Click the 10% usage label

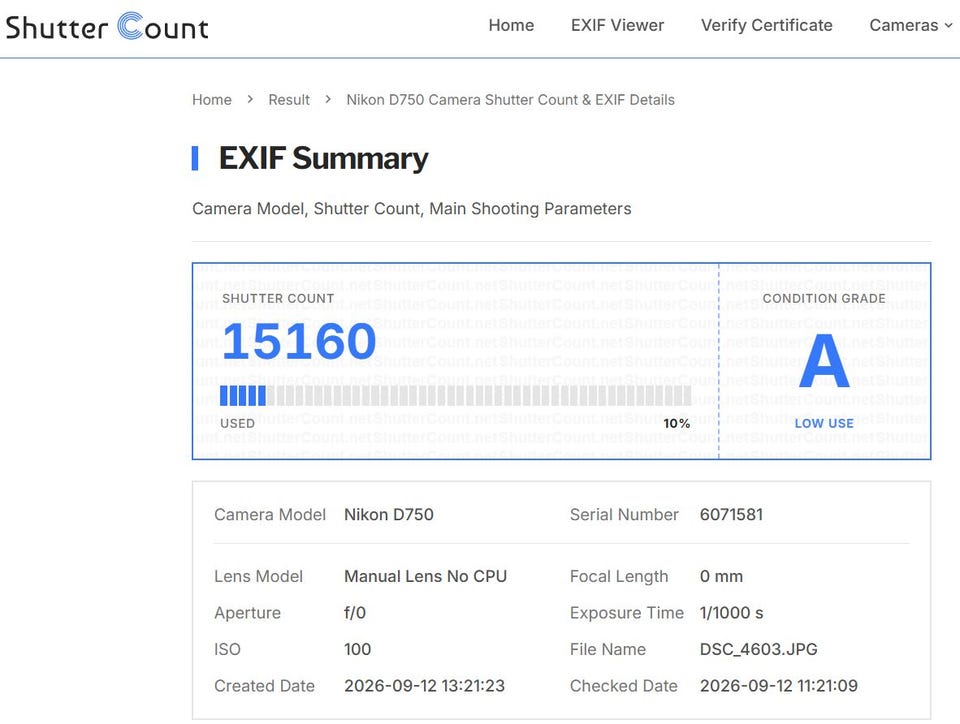click(677, 424)
